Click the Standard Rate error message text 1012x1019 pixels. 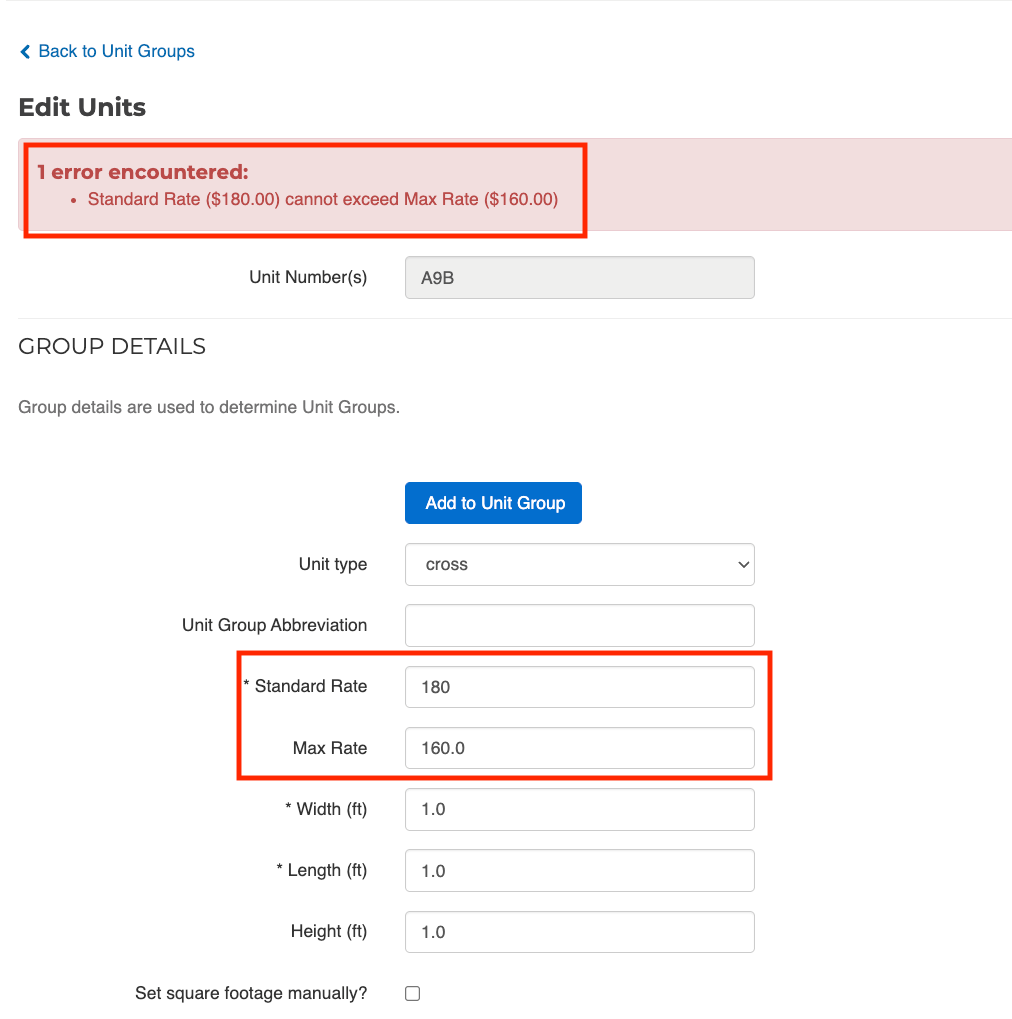pos(322,199)
